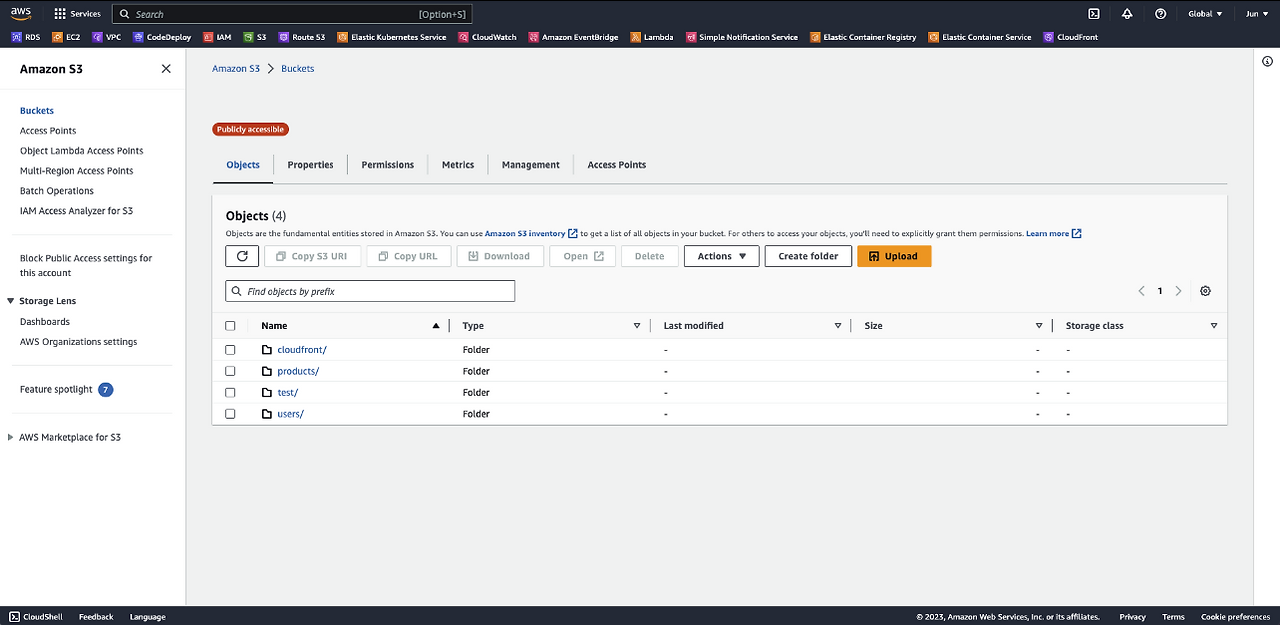The height and width of the screenshot is (625, 1280).
Task: Open CloudFront shortcut in favorites bar
Action: [x=1070, y=37]
